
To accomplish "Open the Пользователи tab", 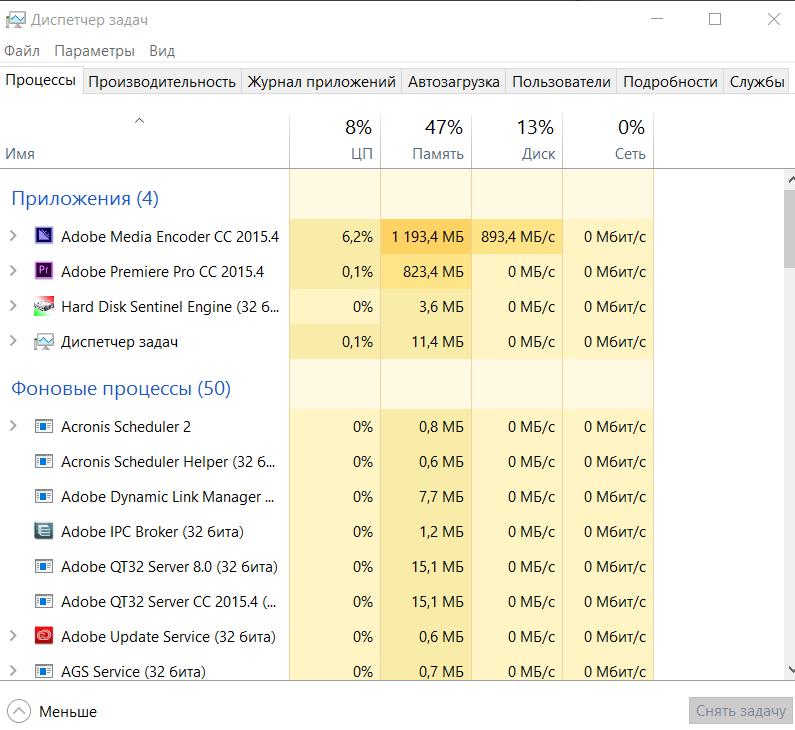I will [x=561, y=82].
